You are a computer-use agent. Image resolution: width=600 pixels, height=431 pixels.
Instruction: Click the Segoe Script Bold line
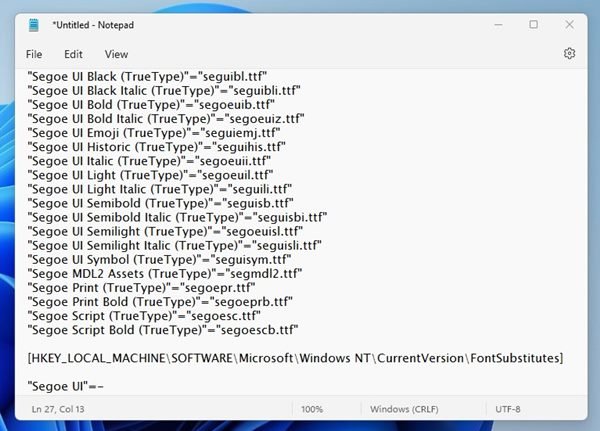163,330
